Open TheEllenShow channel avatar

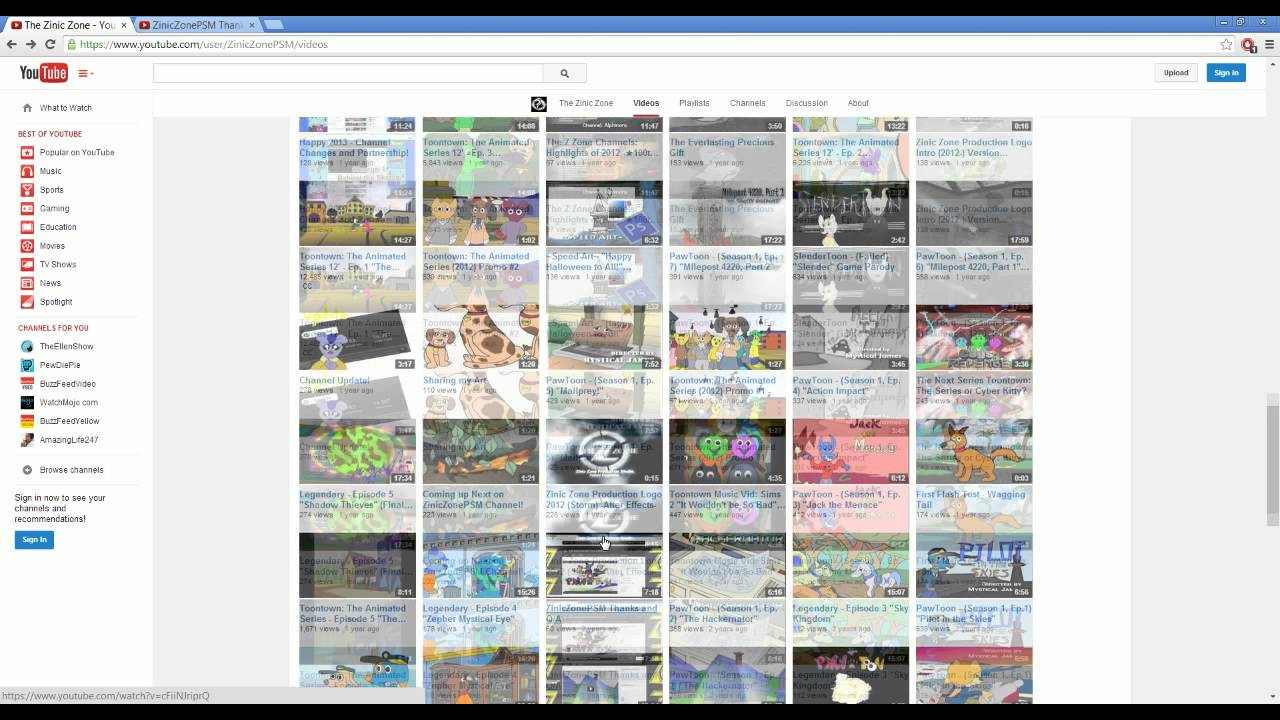pos(27,347)
